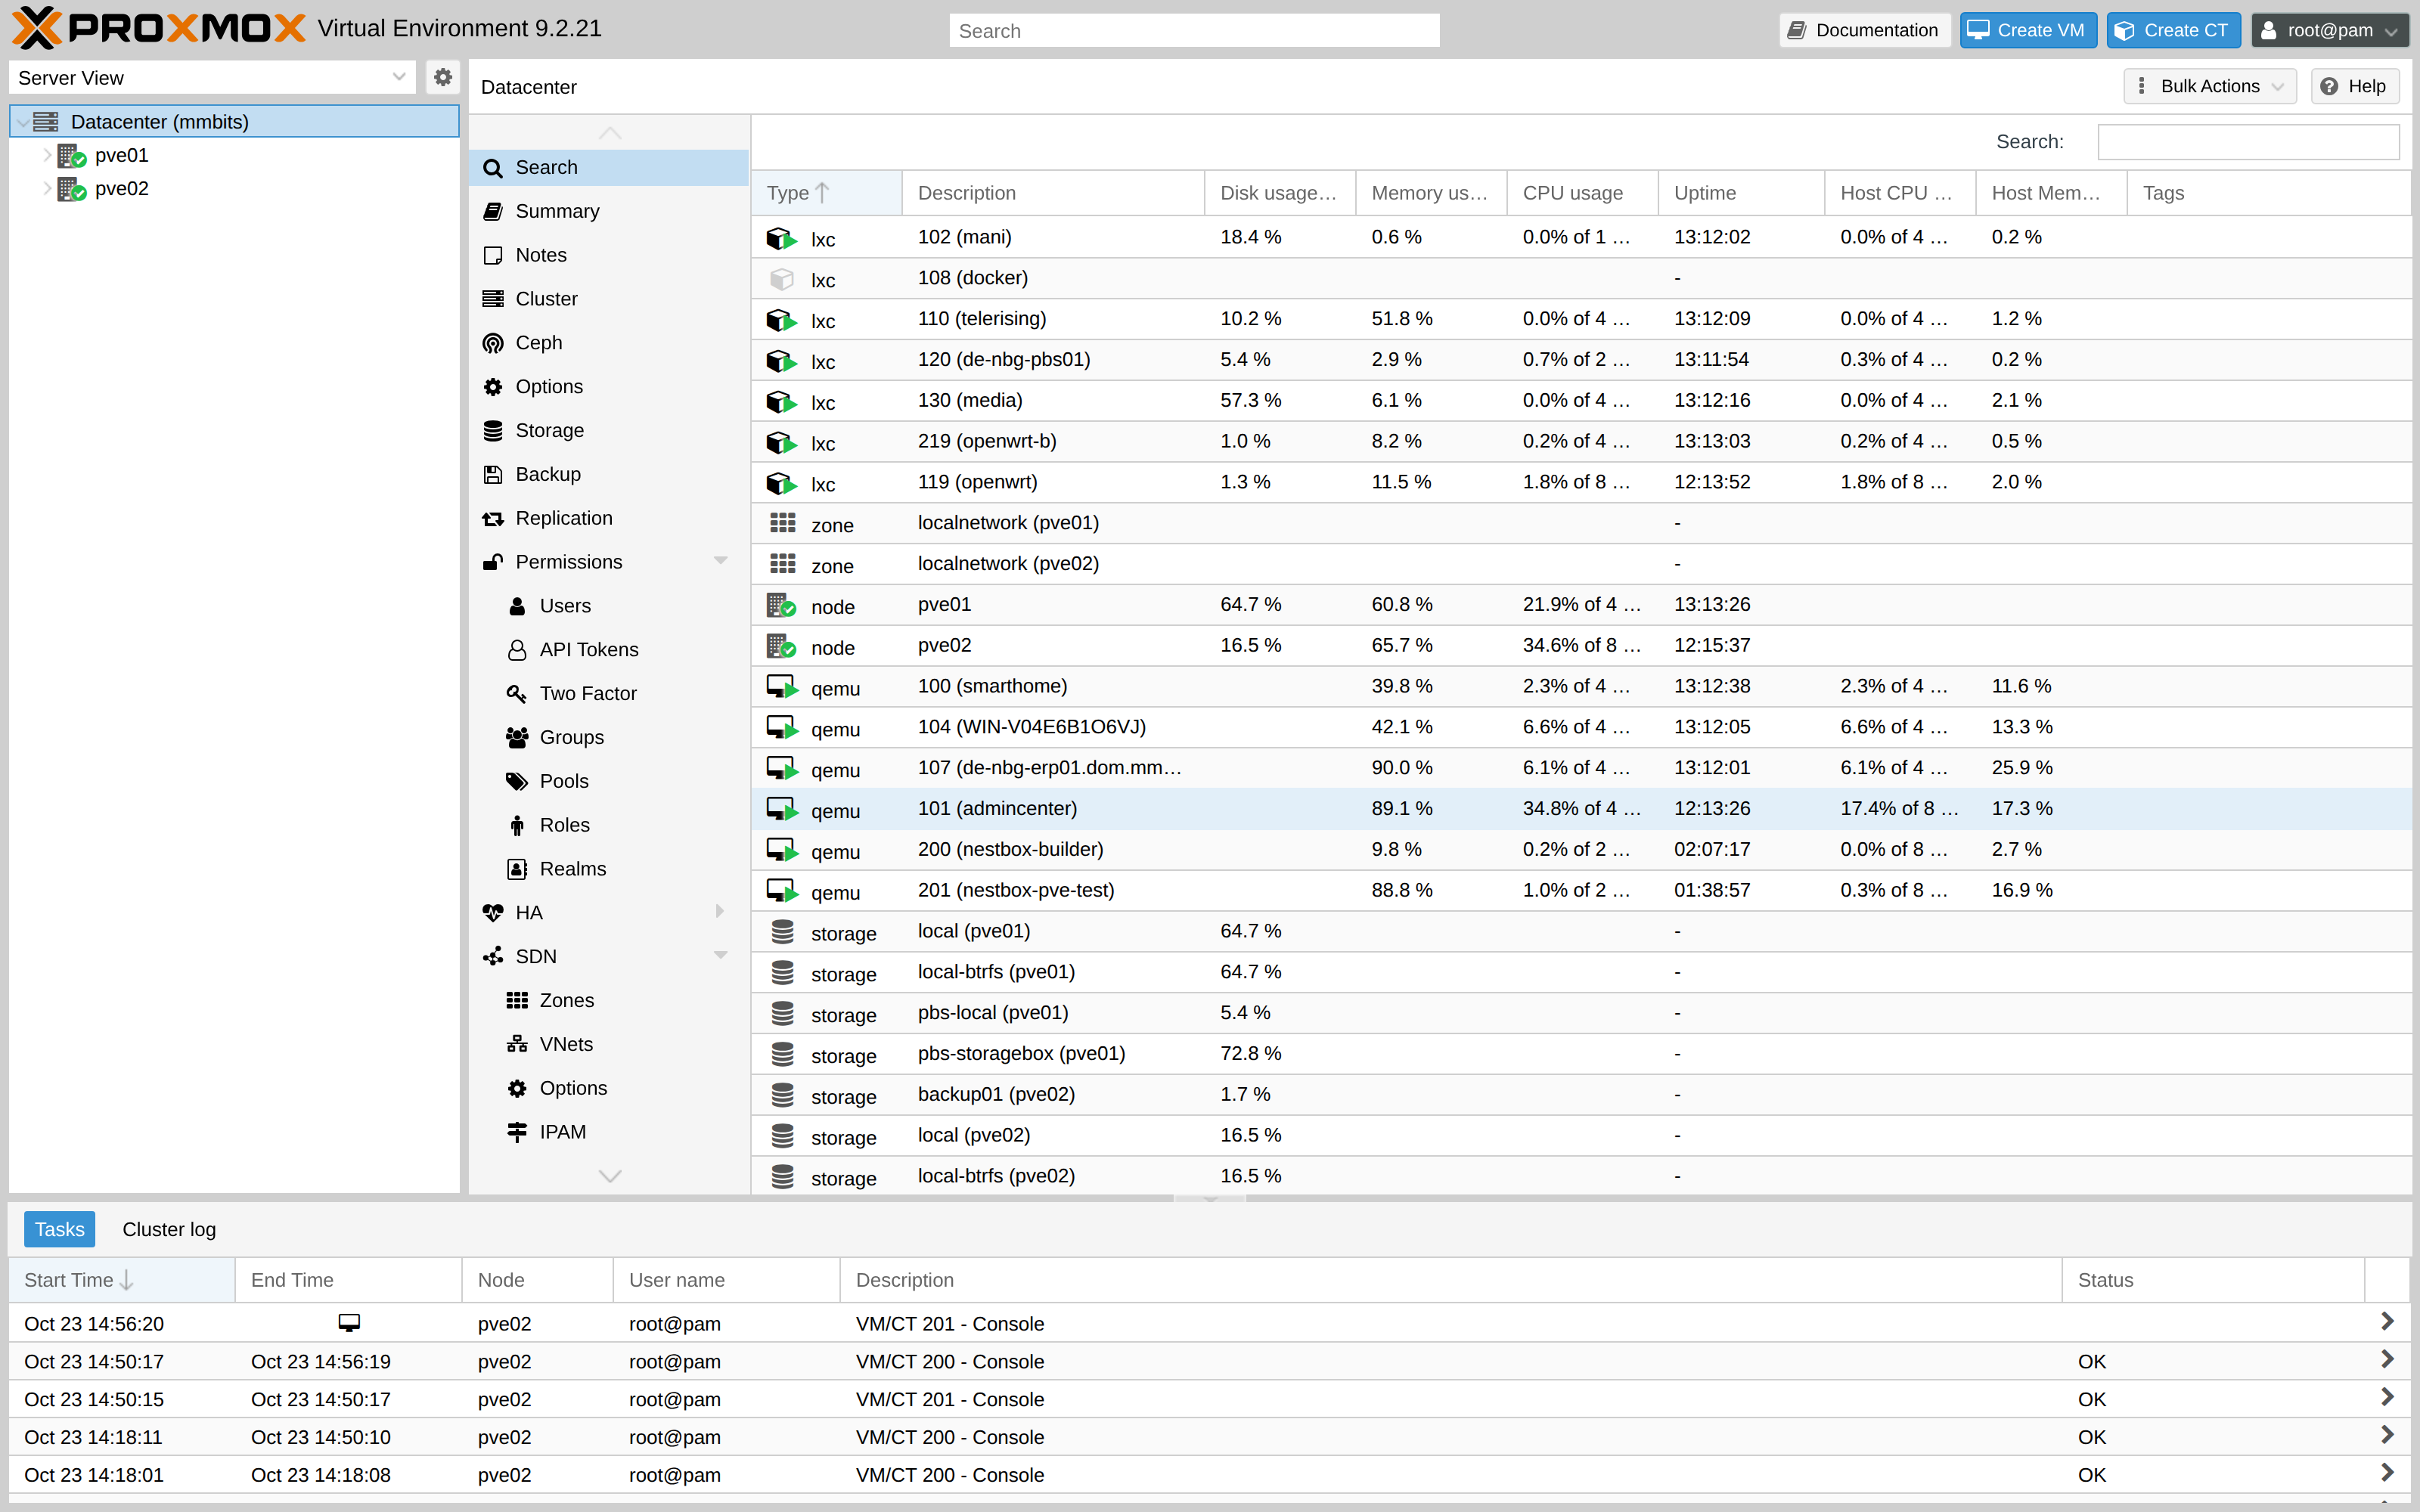
Task: Select the backup01 (pve02) storage row
Action: 1580,1095
